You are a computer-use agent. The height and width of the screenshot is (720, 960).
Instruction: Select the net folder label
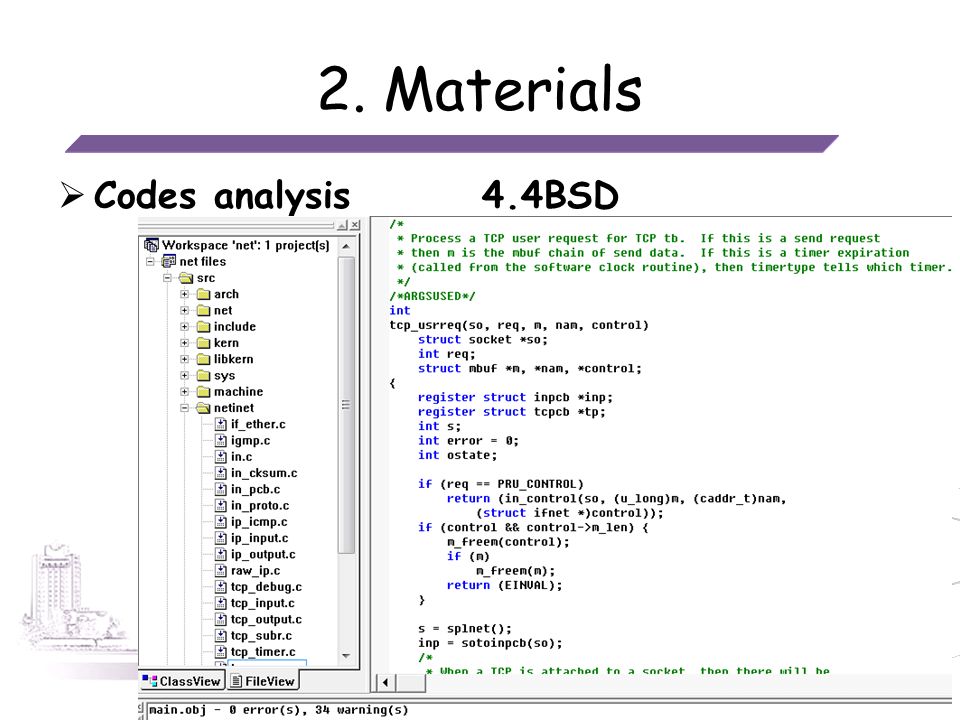coord(223,310)
